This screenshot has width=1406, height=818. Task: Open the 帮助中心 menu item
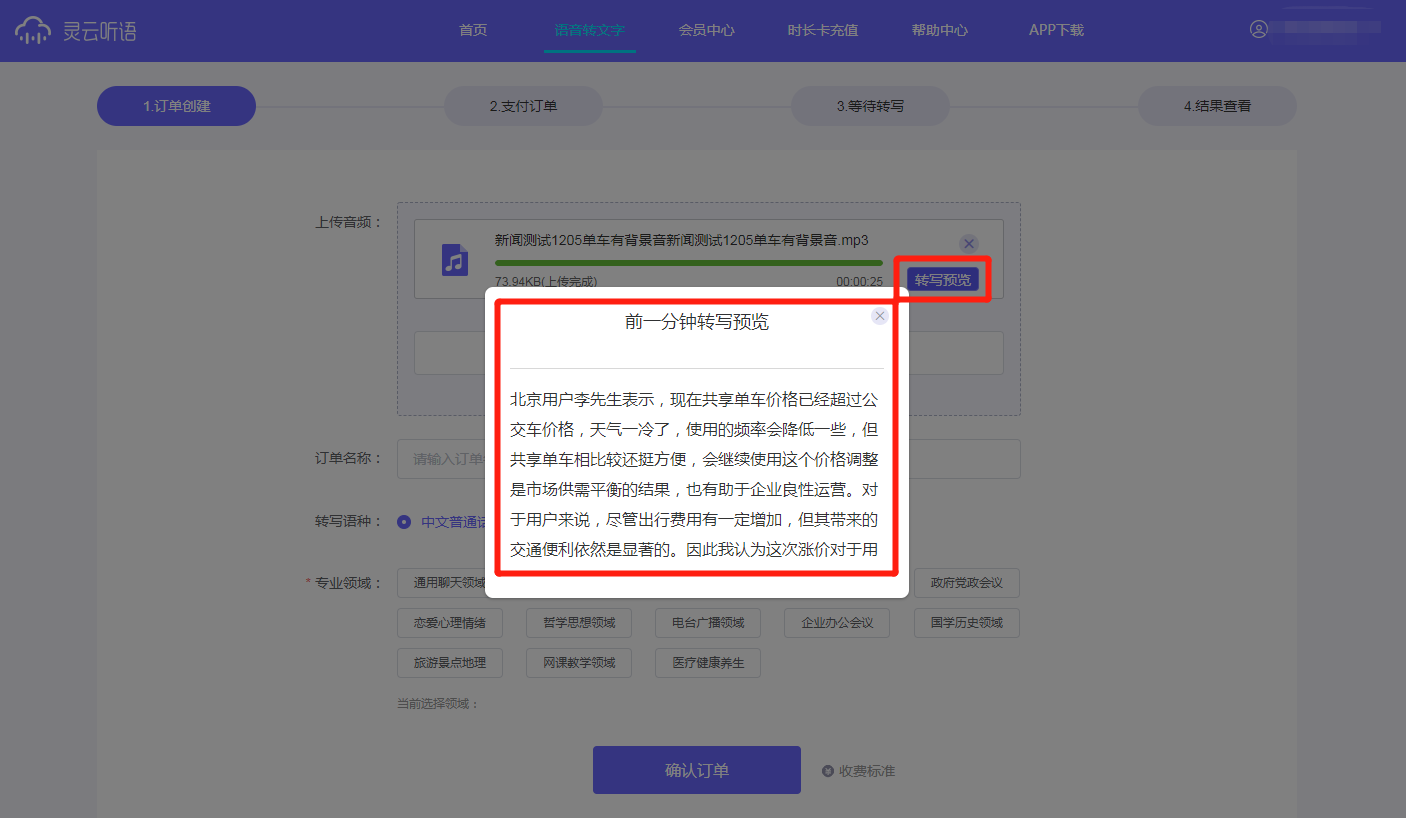point(939,30)
